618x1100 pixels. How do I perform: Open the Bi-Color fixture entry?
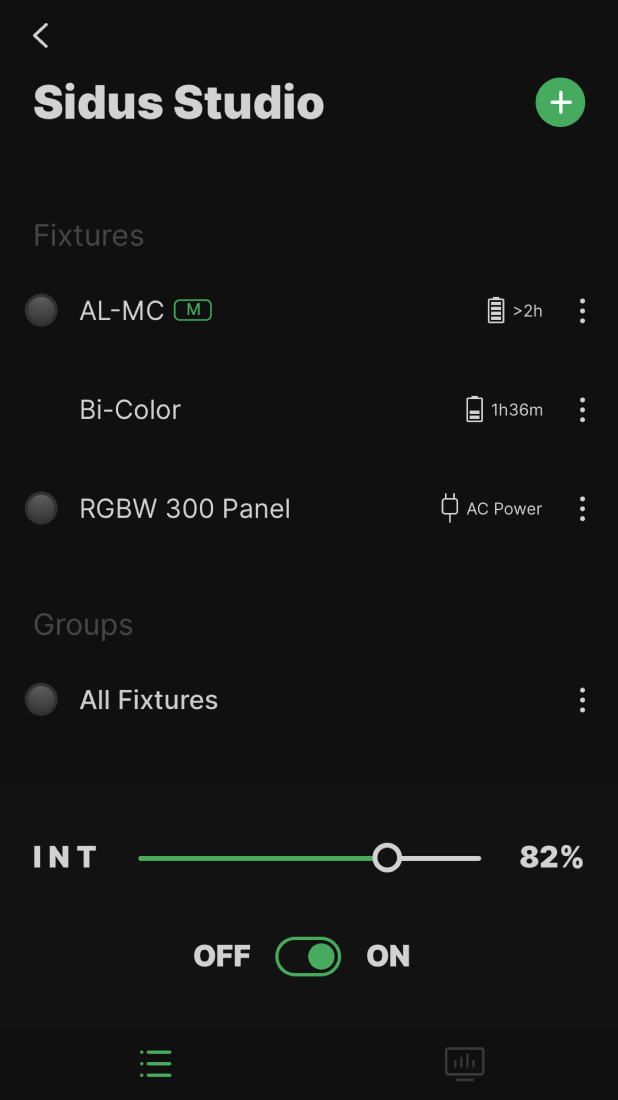130,410
